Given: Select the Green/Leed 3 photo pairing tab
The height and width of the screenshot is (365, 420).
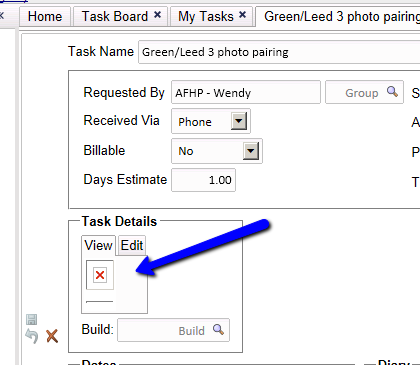Looking at the screenshot, I should pos(338,16).
